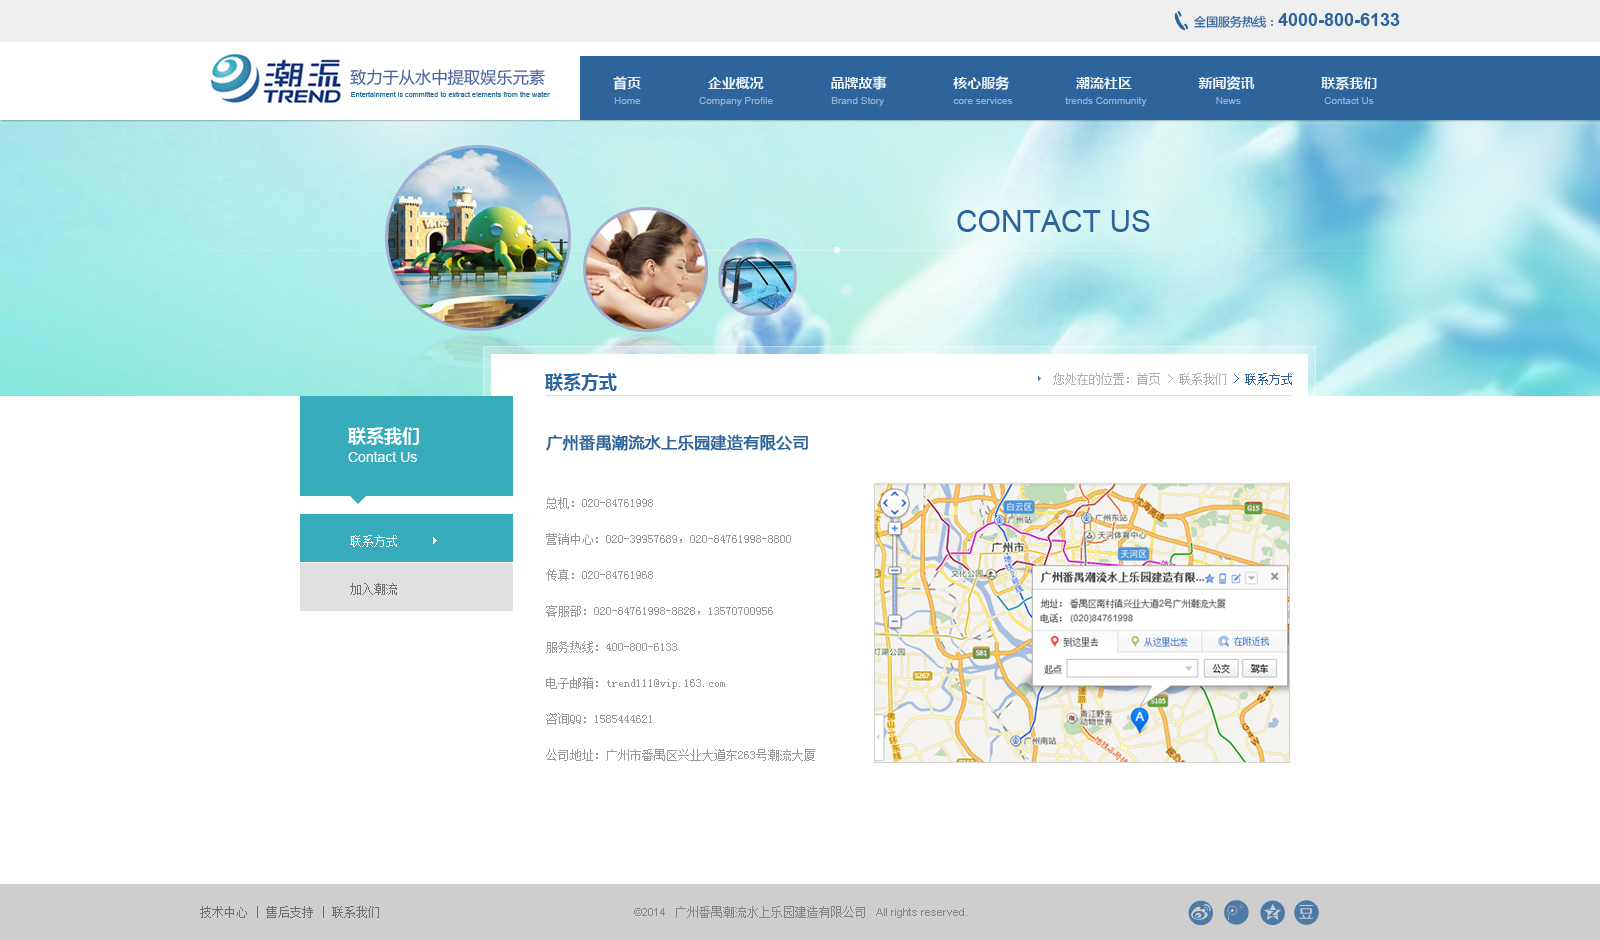Click the 公交 transit button
Image resolution: width=1600 pixels, height=940 pixels.
click(x=1221, y=669)
